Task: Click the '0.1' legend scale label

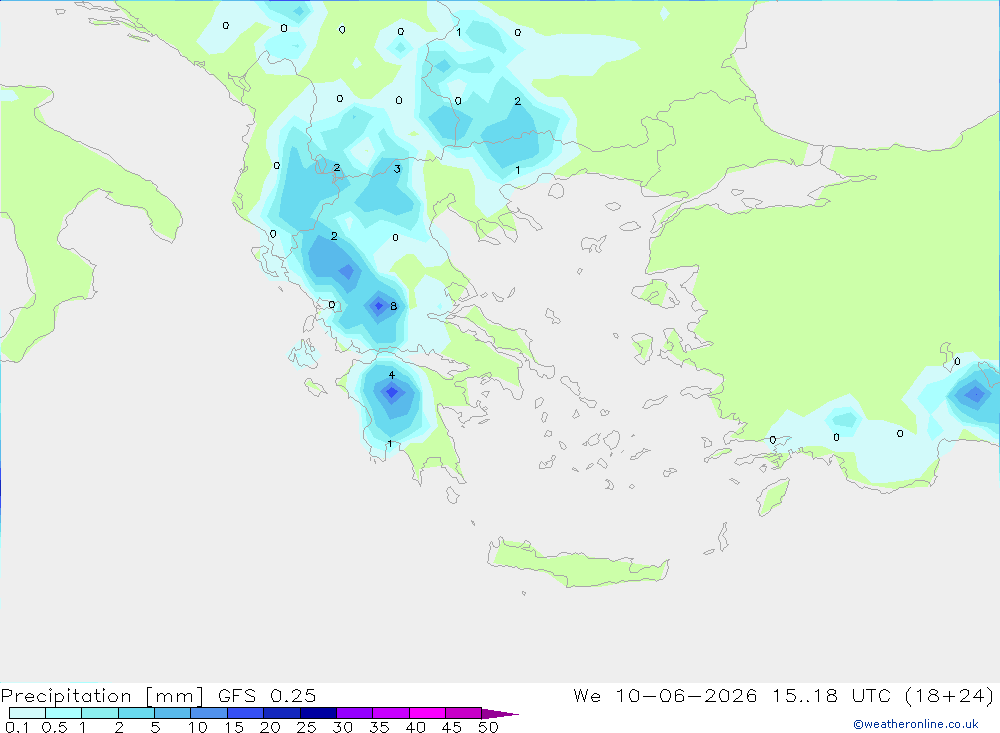Action: tap(17, 727)
